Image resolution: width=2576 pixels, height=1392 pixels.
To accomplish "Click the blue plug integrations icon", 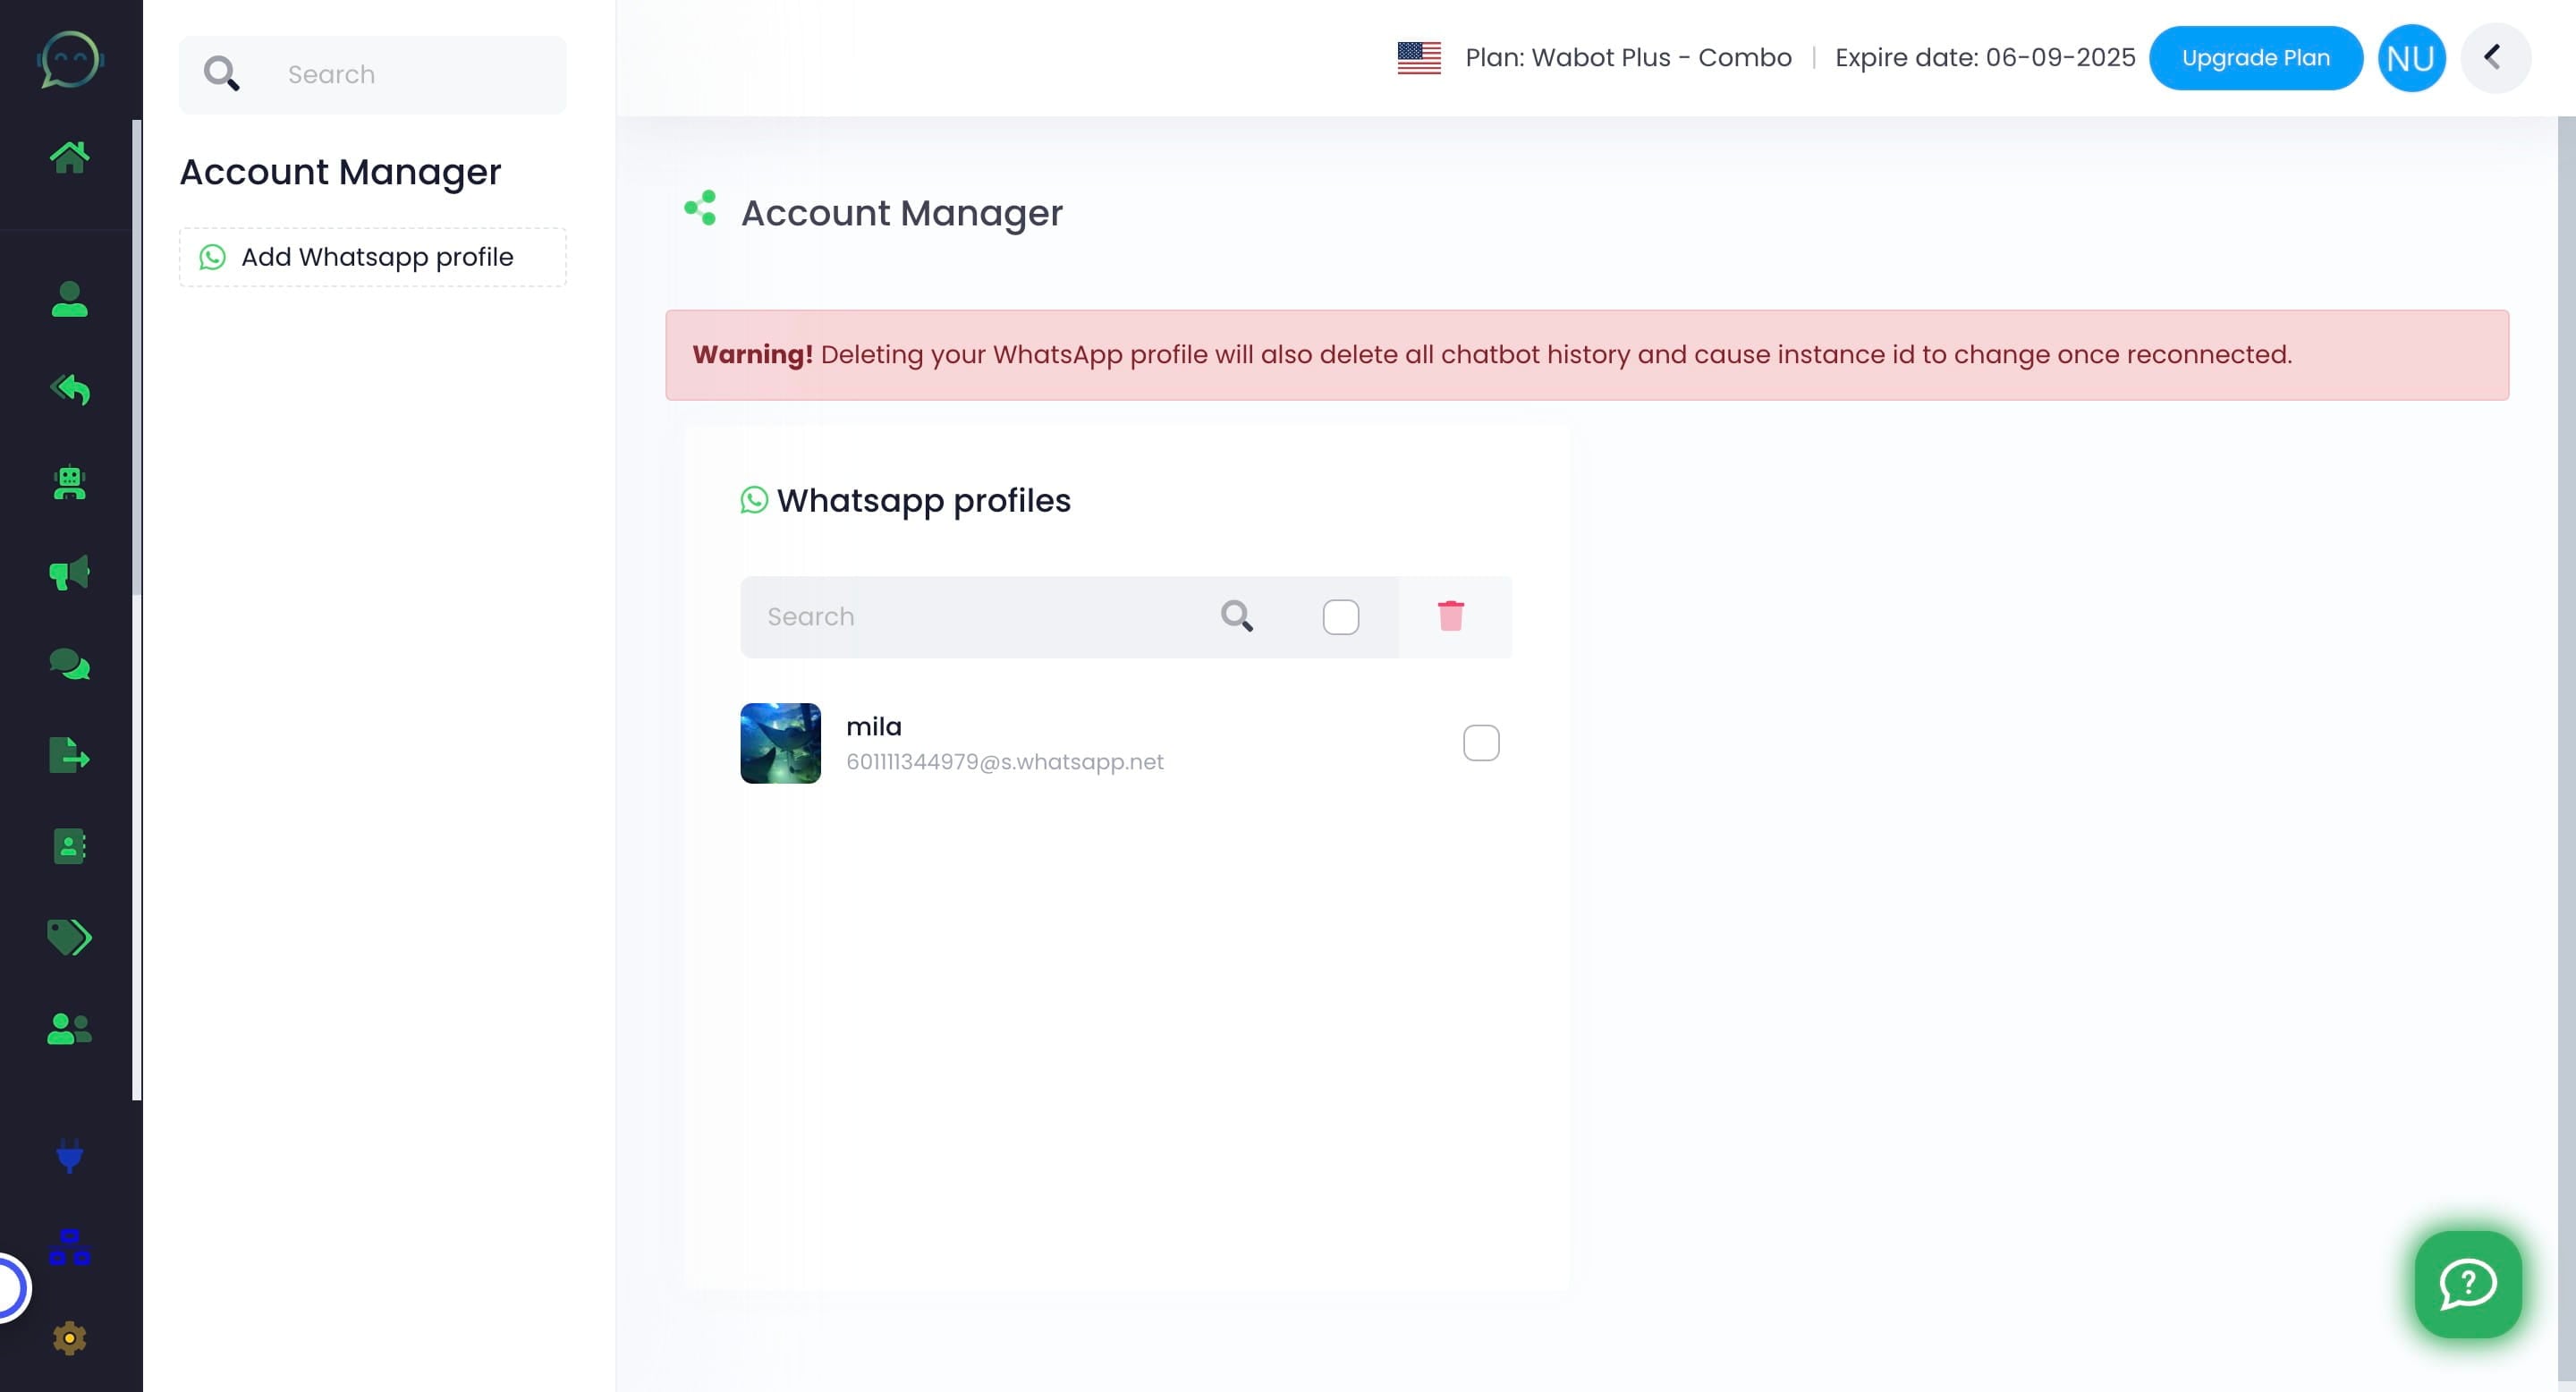I will (x=69, y=1155).
